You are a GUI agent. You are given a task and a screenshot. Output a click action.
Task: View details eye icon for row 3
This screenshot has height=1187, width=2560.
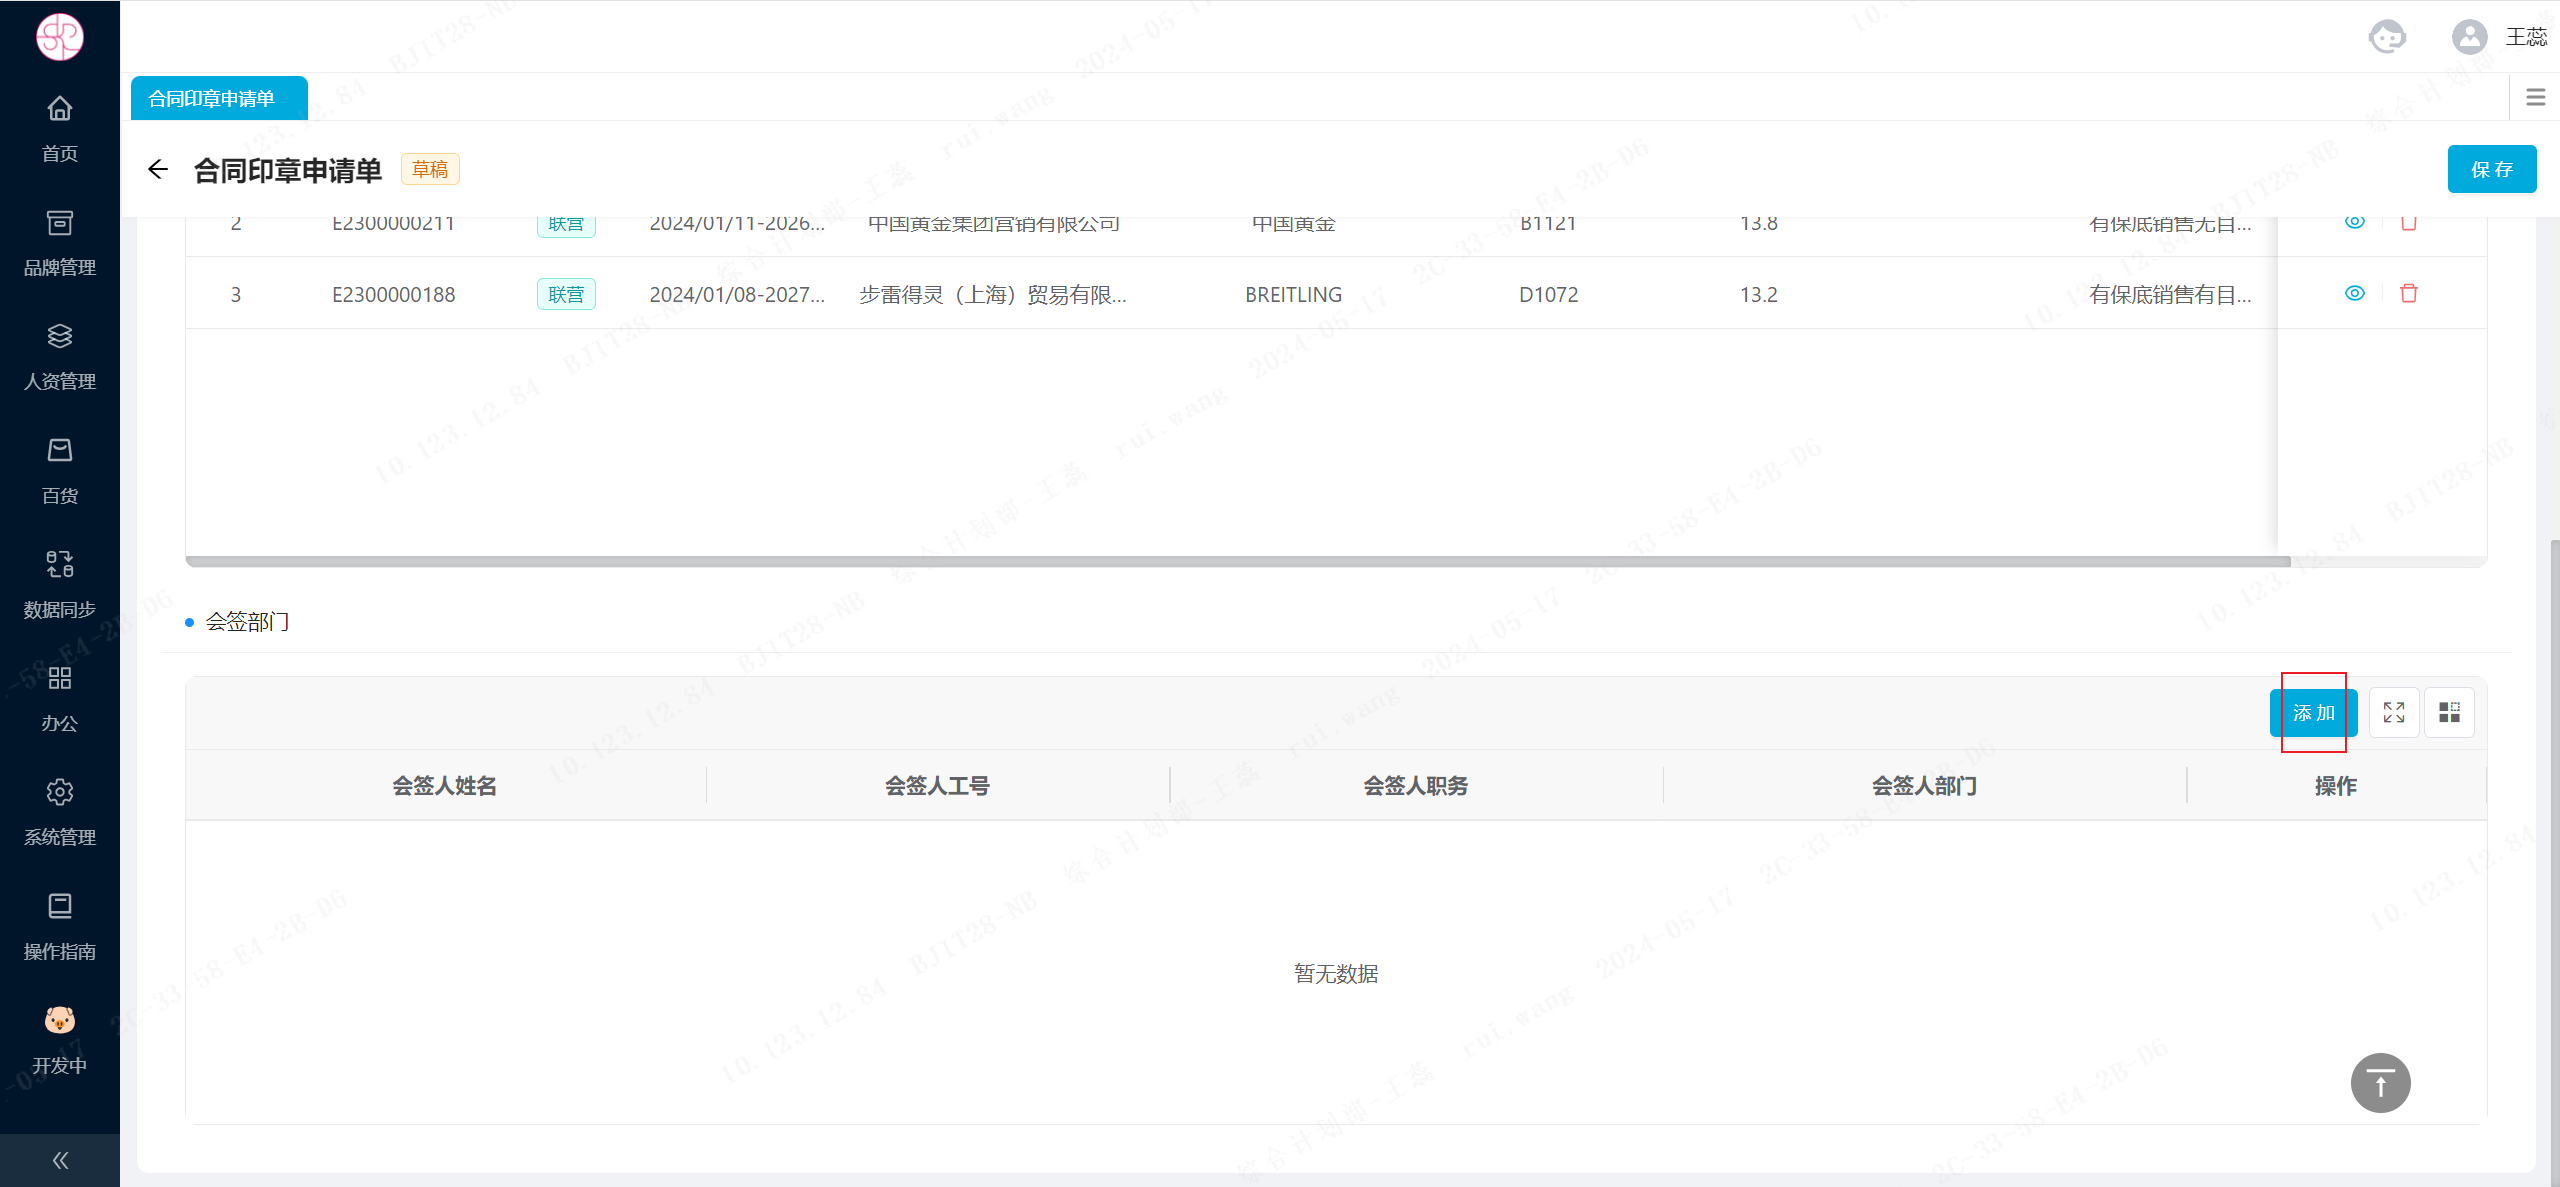click(2355, 294)
